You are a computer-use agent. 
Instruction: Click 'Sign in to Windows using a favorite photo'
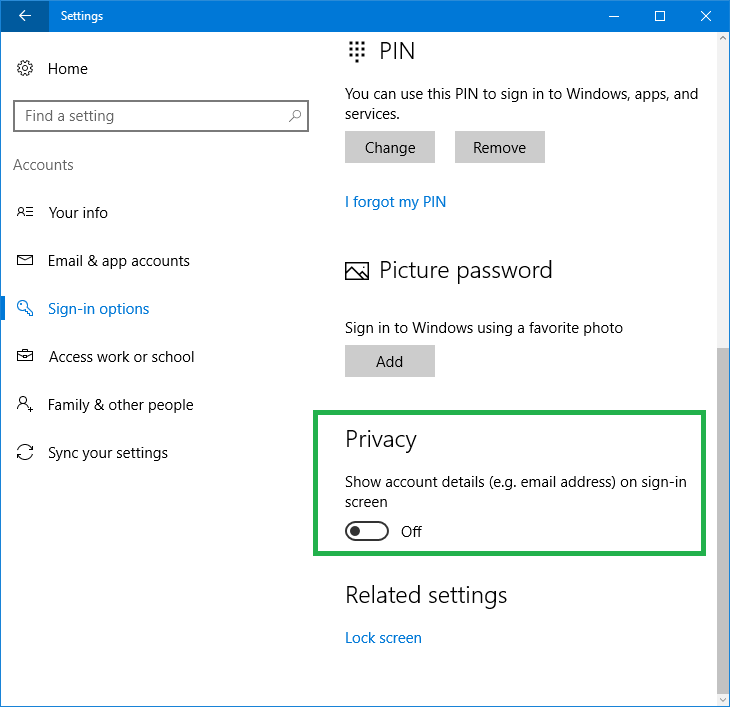(x=484, y=328)
